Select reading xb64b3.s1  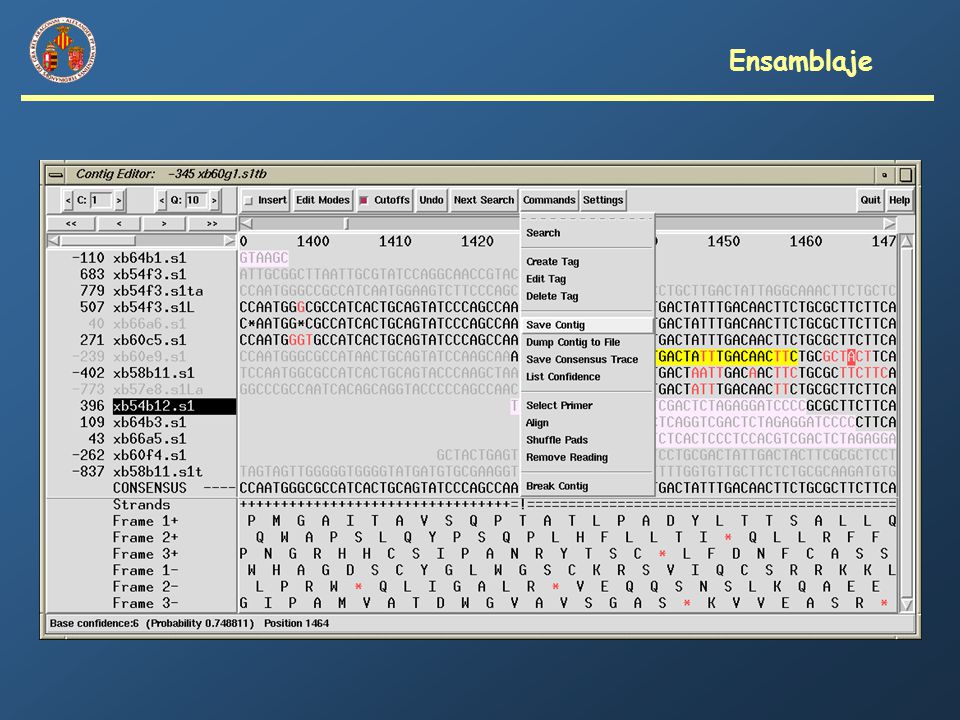point(149,422)
